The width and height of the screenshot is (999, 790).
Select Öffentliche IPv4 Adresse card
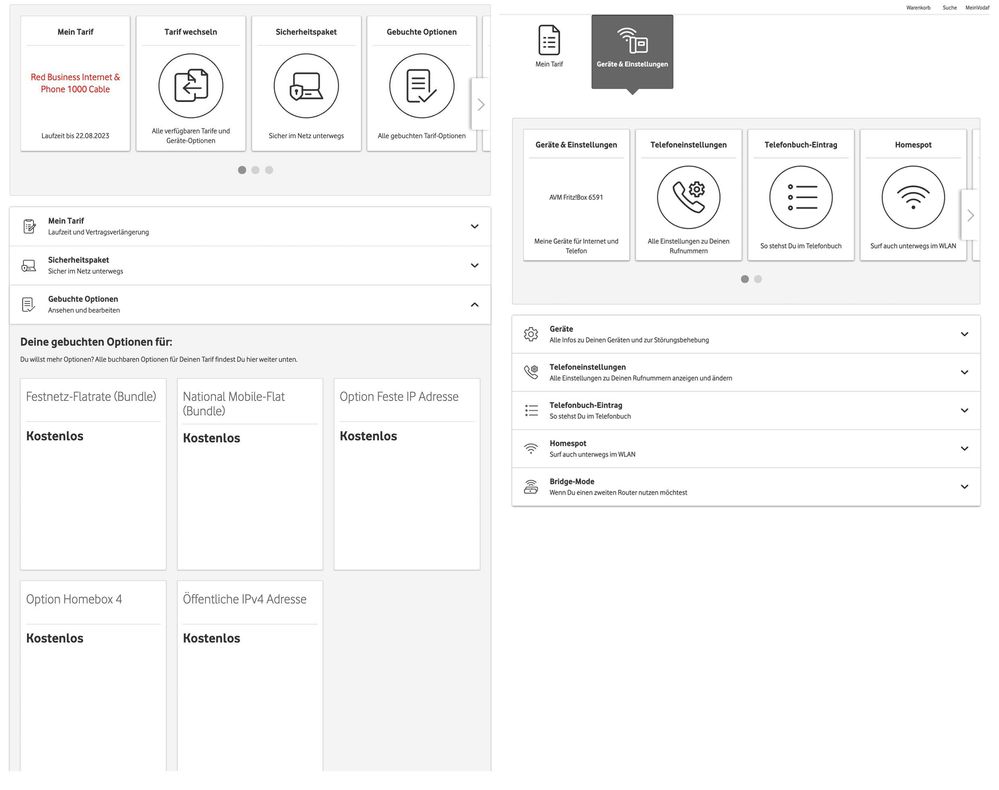point(250,675)
